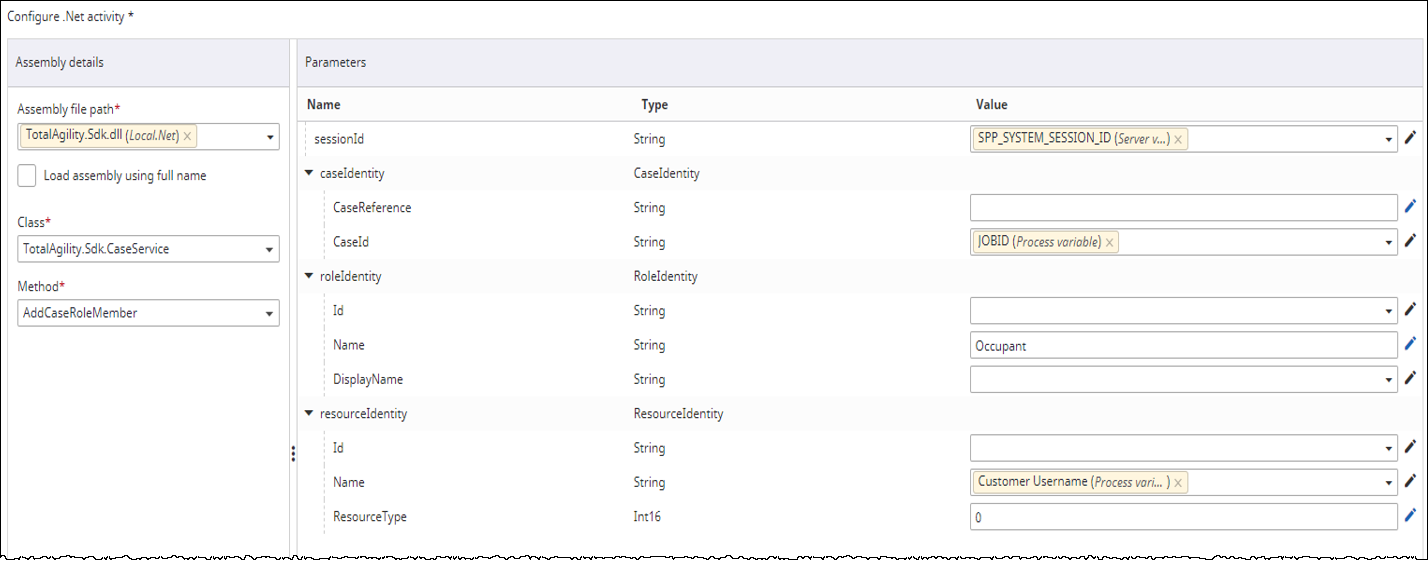The image size is (1428, 562).
Task: Click the CaseIdentity type cell
Action: point(667,173)
